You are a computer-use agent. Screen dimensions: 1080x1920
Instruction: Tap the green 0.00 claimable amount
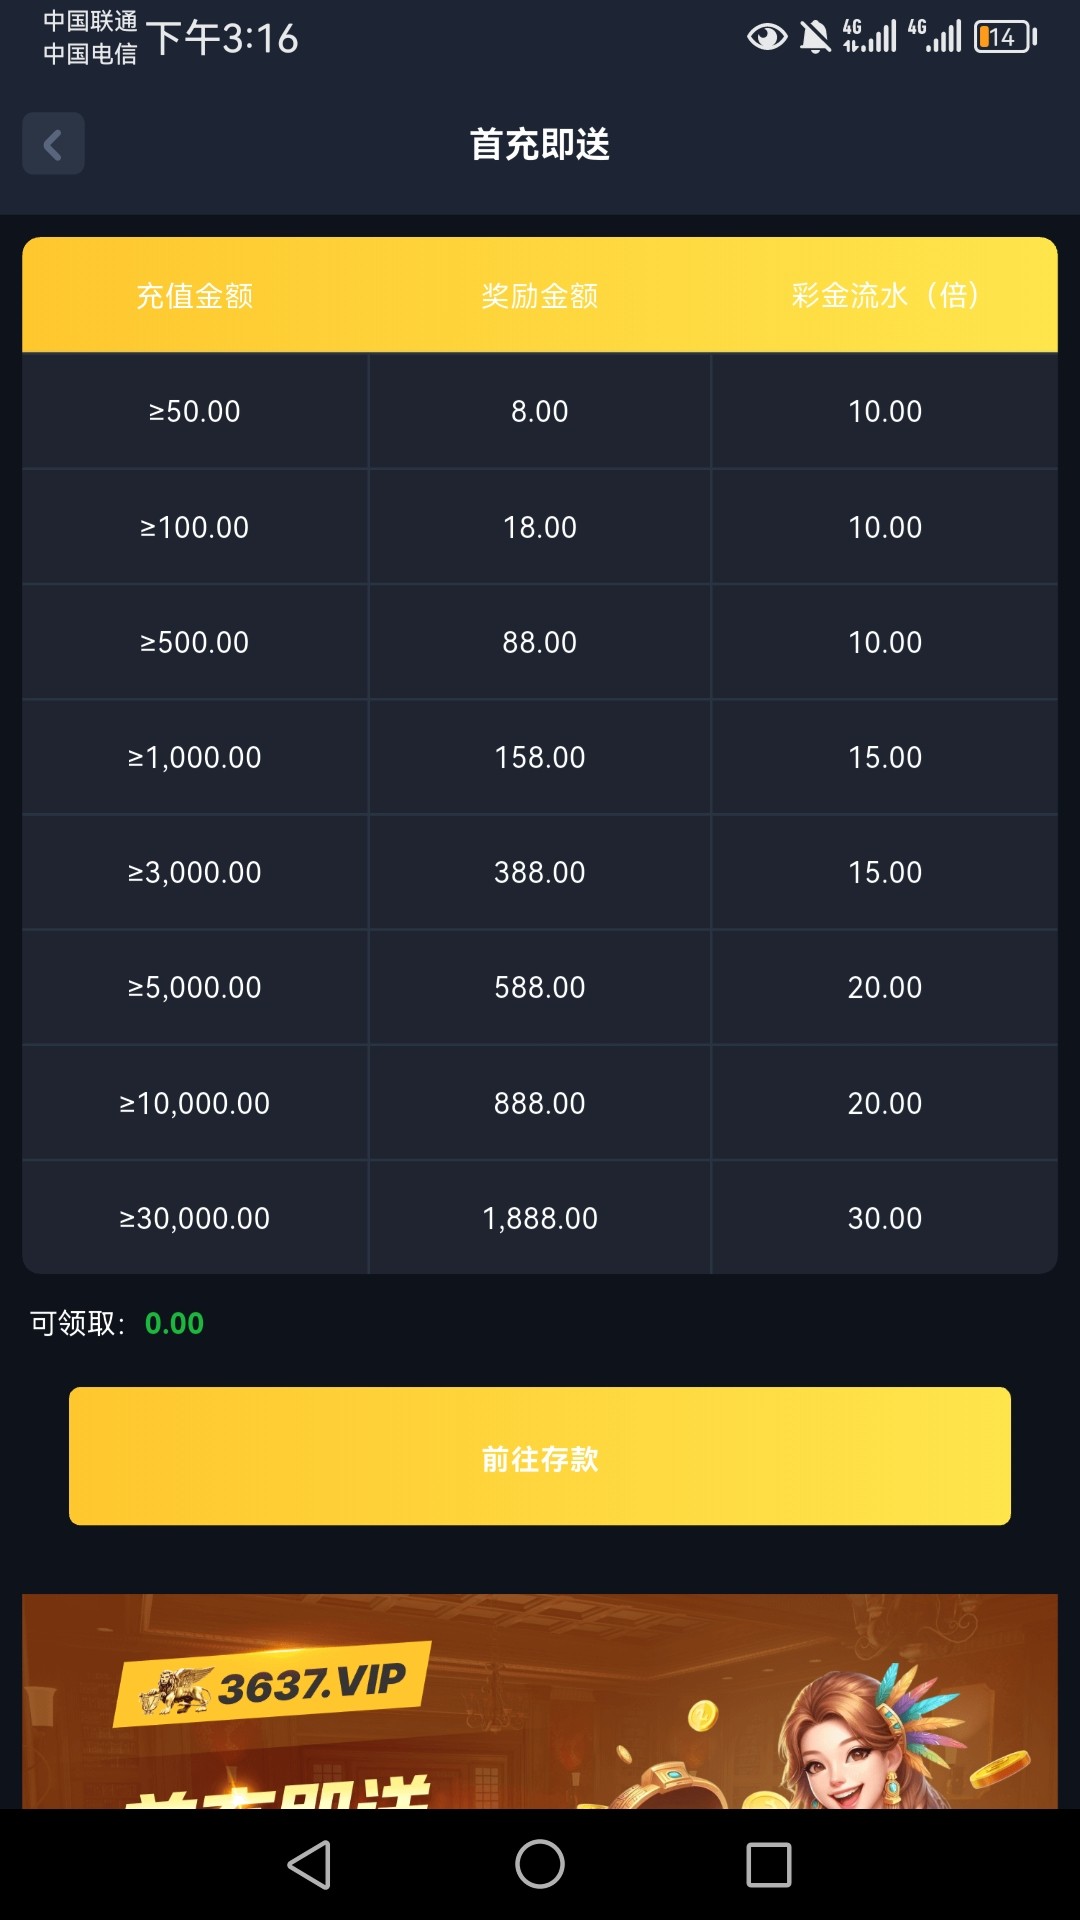coord(174,1323)
